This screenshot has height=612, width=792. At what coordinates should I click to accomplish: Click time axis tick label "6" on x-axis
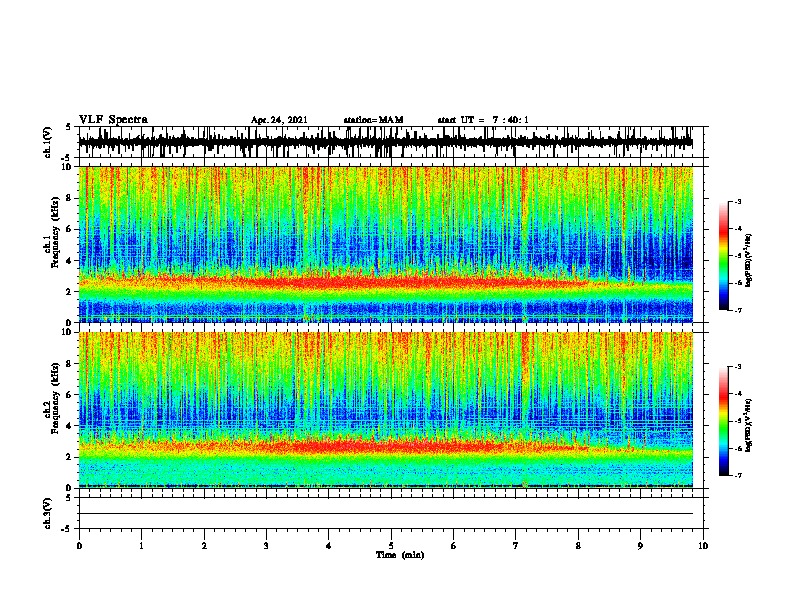tap(454, 546)
